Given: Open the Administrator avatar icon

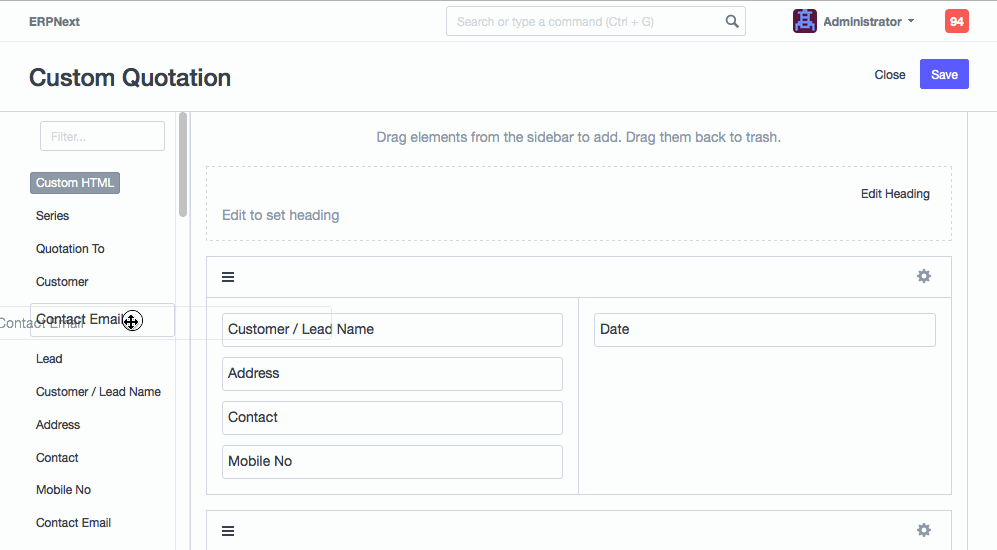Looking at the screenshot, I should (805, 21).
